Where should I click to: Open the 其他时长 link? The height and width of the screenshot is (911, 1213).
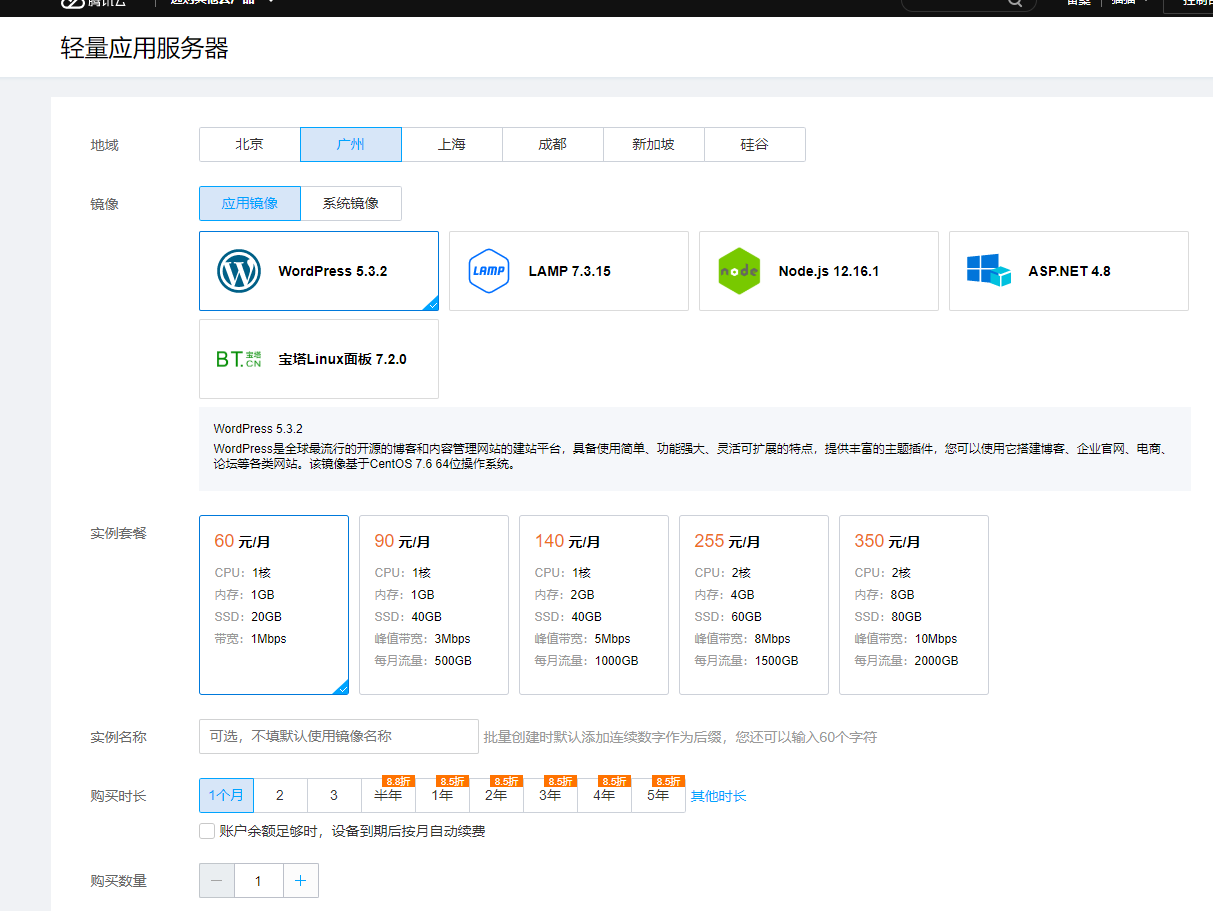pos(718,796)
